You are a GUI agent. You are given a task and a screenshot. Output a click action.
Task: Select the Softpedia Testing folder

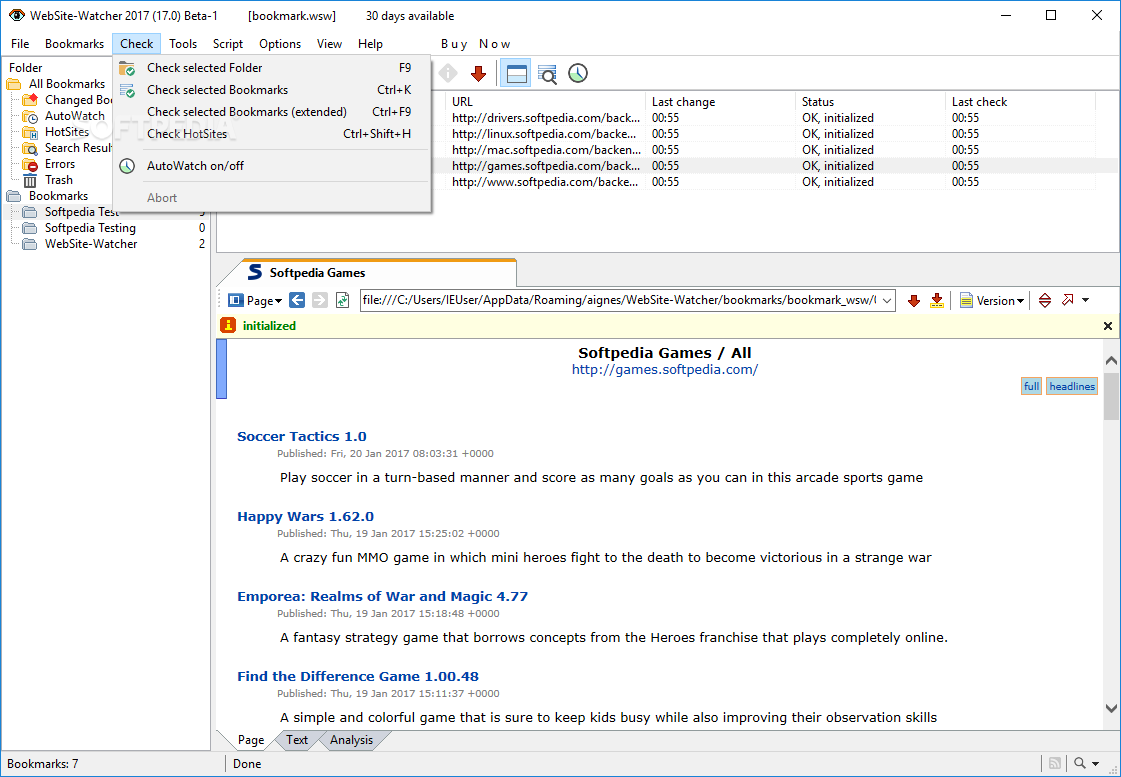(90, 228)
